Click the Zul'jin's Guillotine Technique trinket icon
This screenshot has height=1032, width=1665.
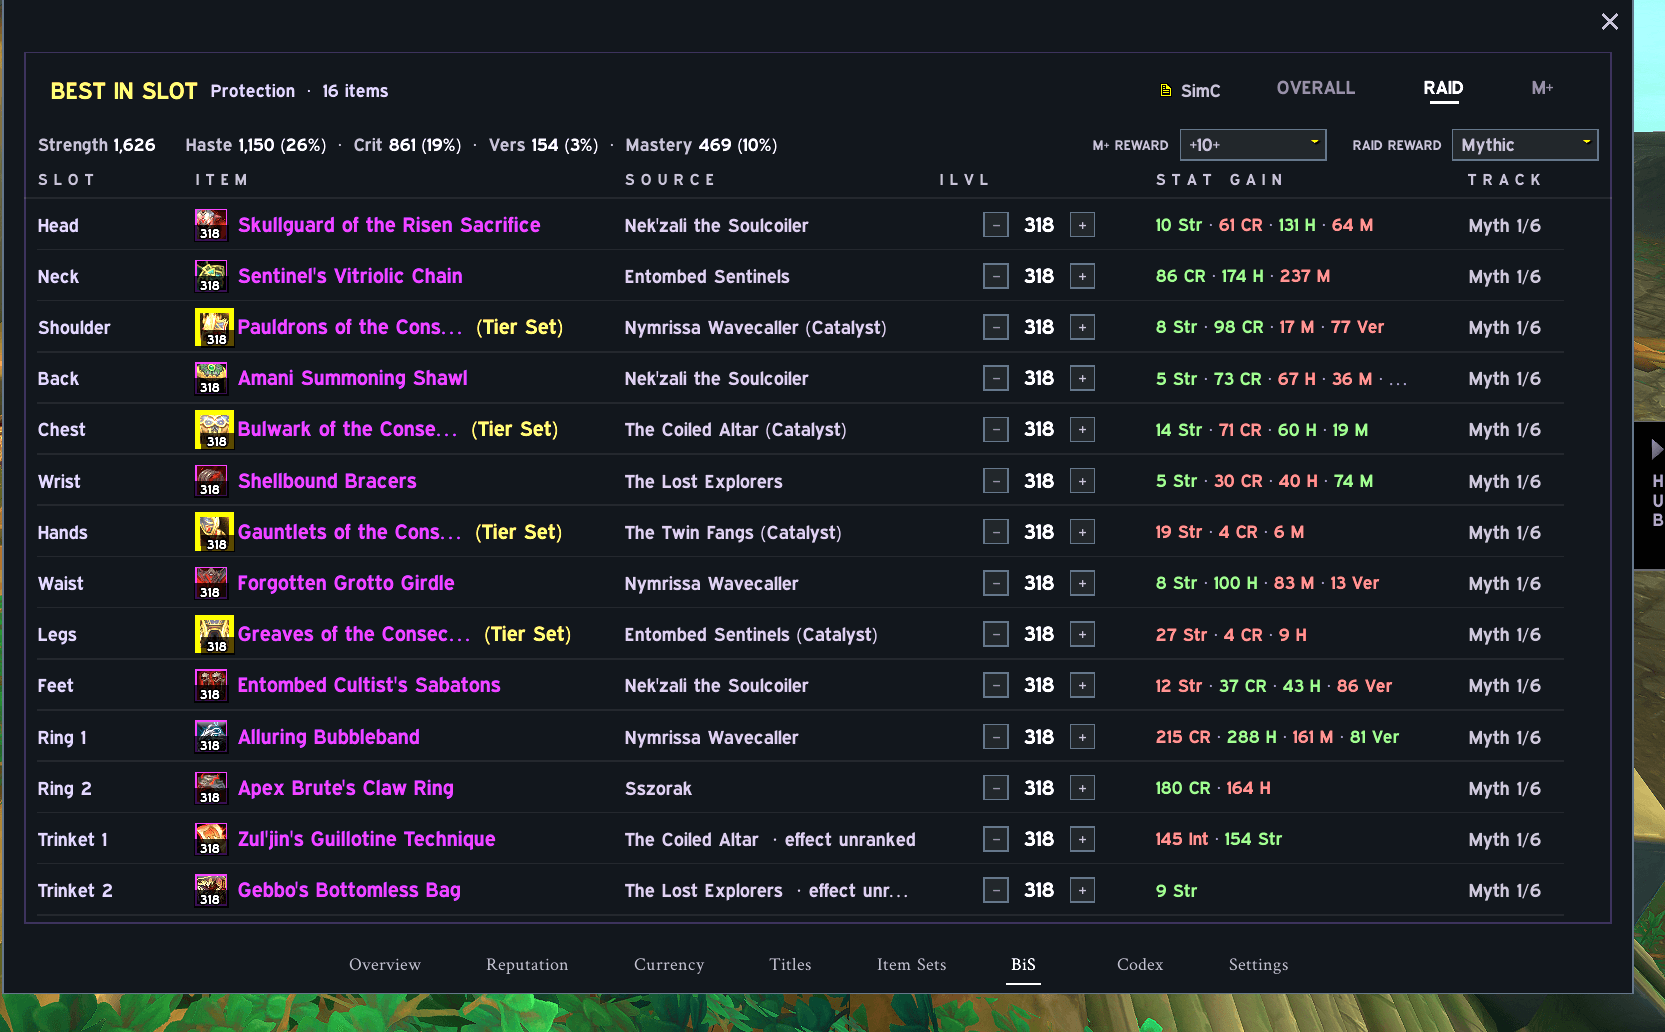coord(210,839)
